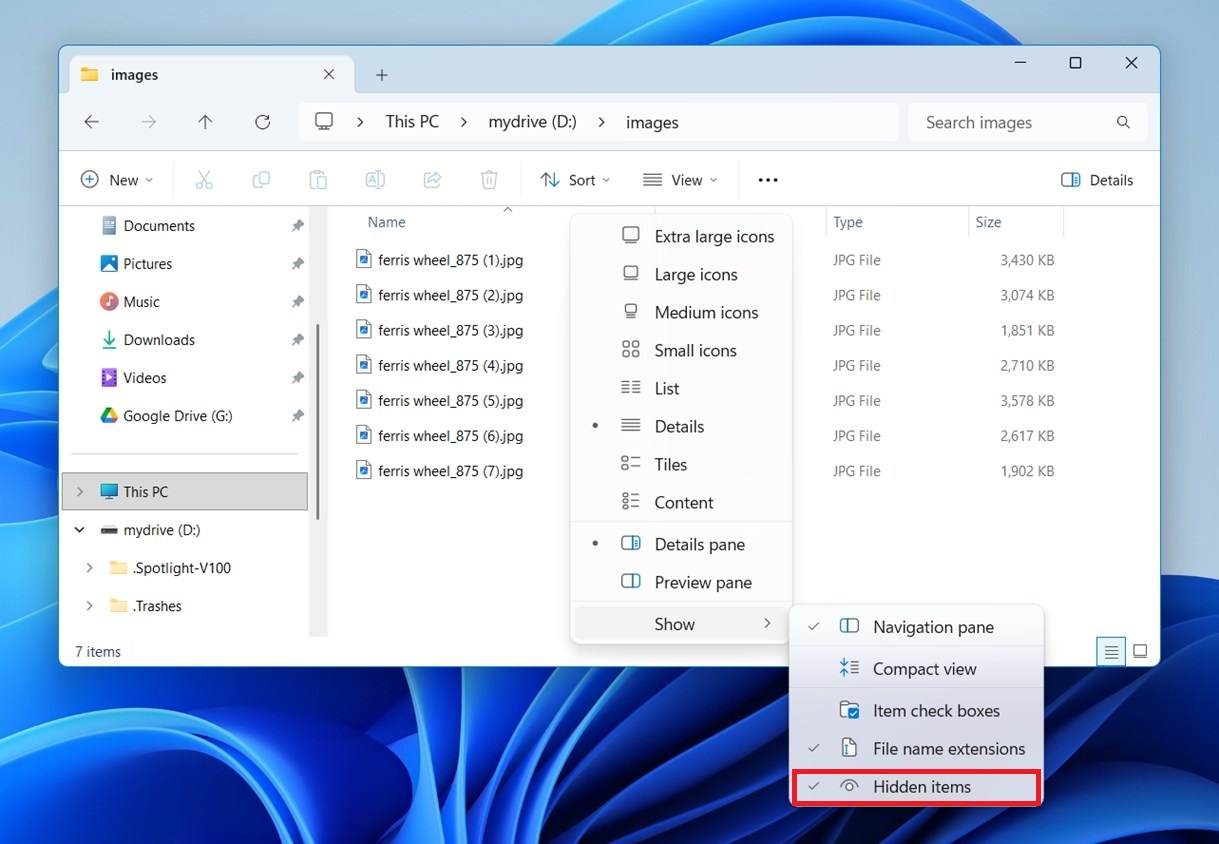The height and width of the screenshot is (844, 1219).
Task: Navigate to This PC breadcrumb
Action: point(412,122)
